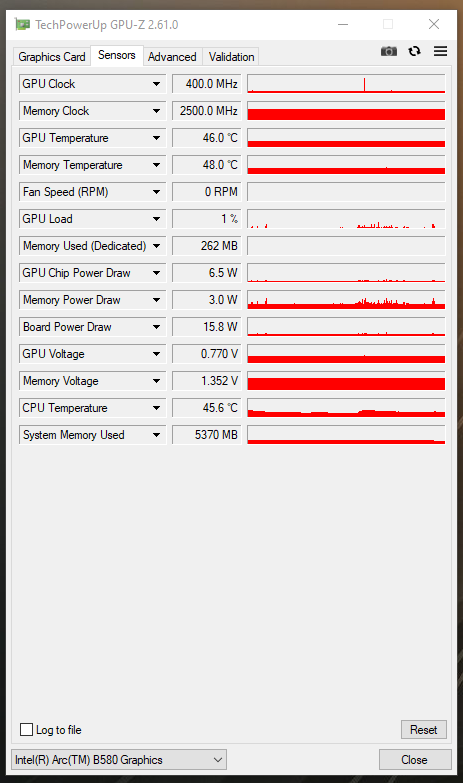Click the 400.0 MHz GPU clock value
463x783 pixels.
(207, 84)
